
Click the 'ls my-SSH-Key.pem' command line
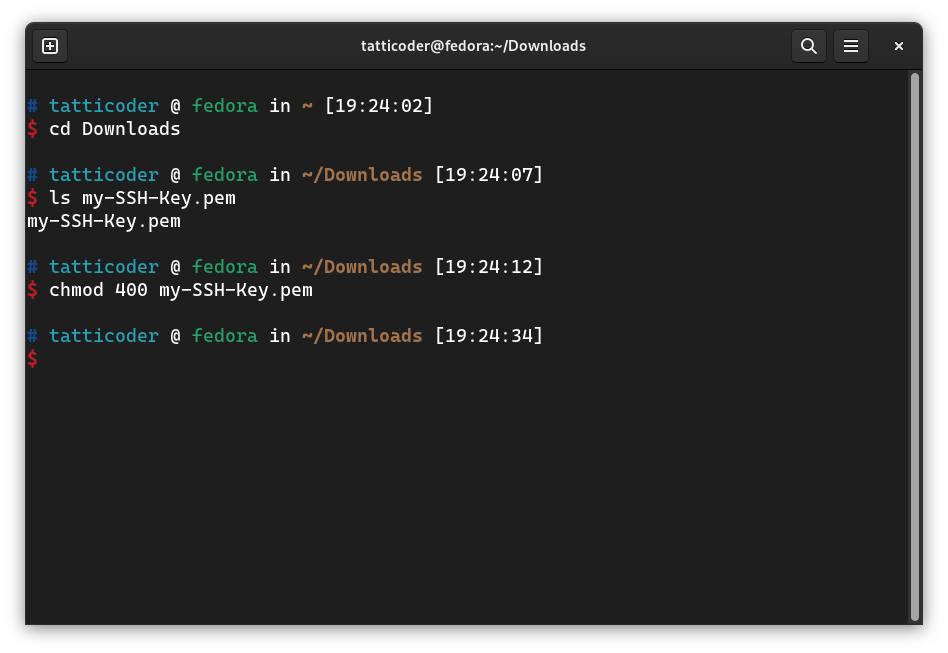(143, 198)
